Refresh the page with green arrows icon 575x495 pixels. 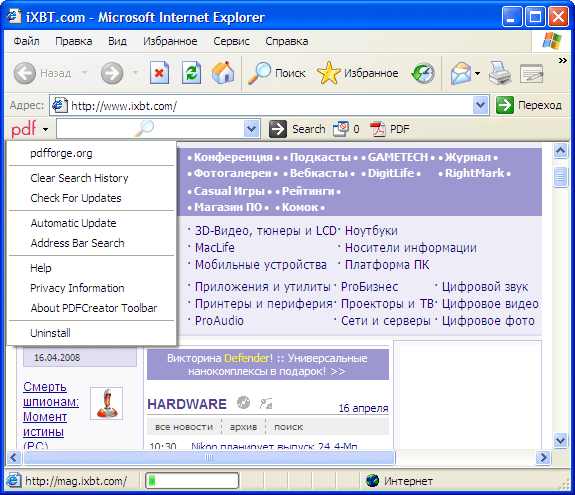pos(191,73)
